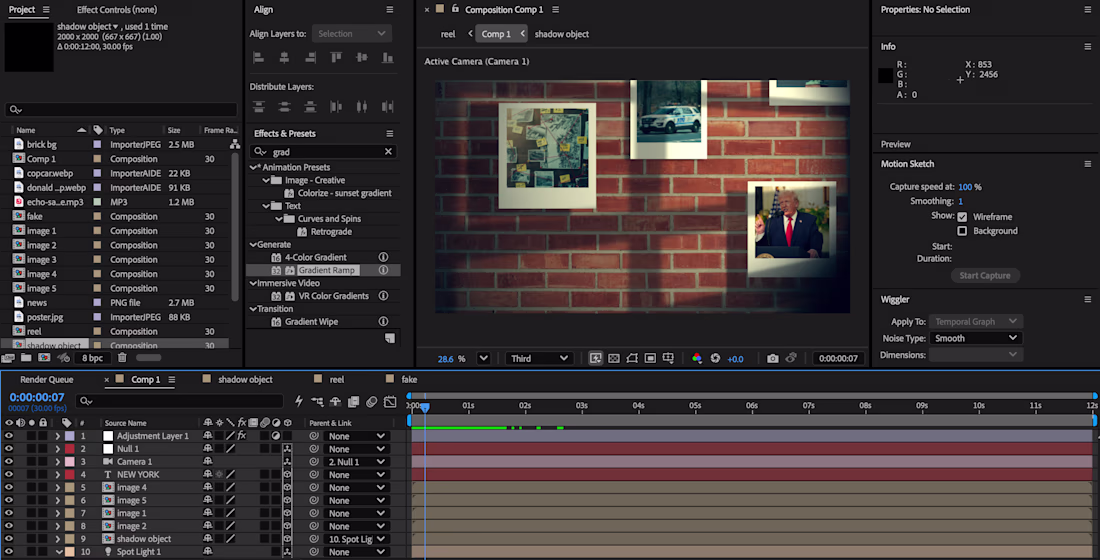
Task: Switch to shadow object timeline tab
Action: 245,380
